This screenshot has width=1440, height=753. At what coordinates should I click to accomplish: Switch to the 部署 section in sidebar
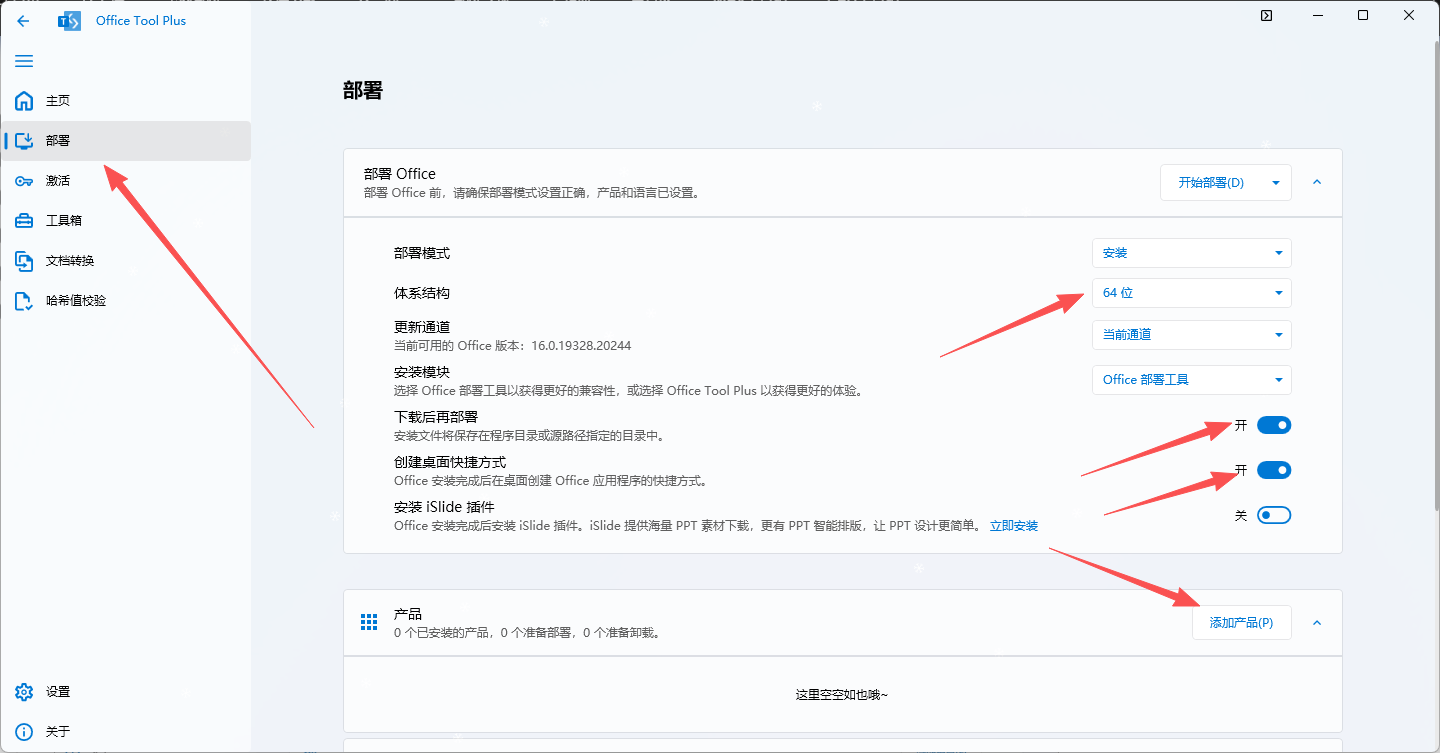[x=23, y=140]
